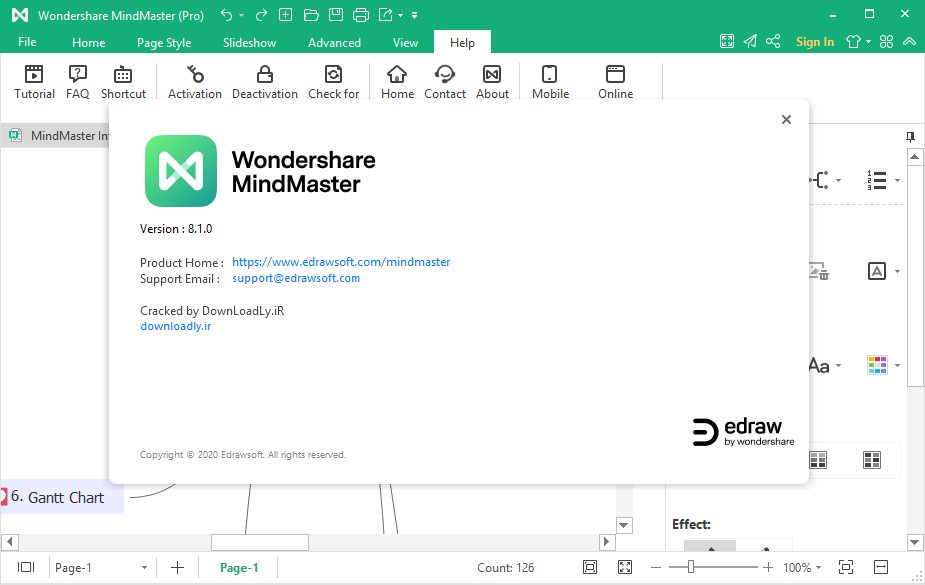925x585 pixels.
Task: Switch to the Page Style tab
Action: tap(164, 42)
